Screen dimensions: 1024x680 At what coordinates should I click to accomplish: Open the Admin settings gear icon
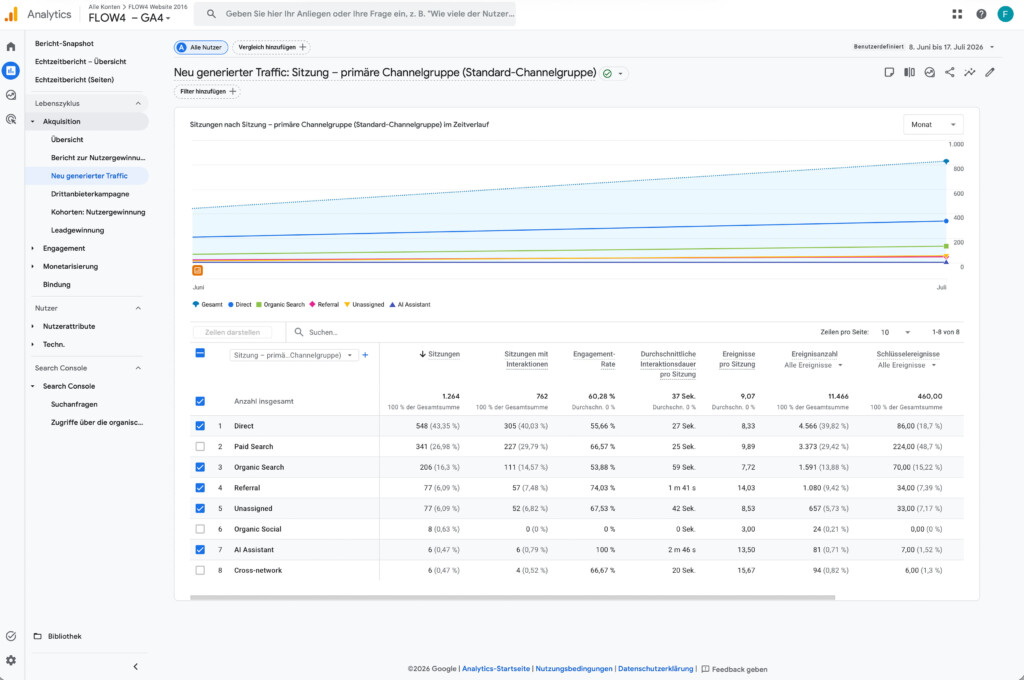tap(10, 660)
